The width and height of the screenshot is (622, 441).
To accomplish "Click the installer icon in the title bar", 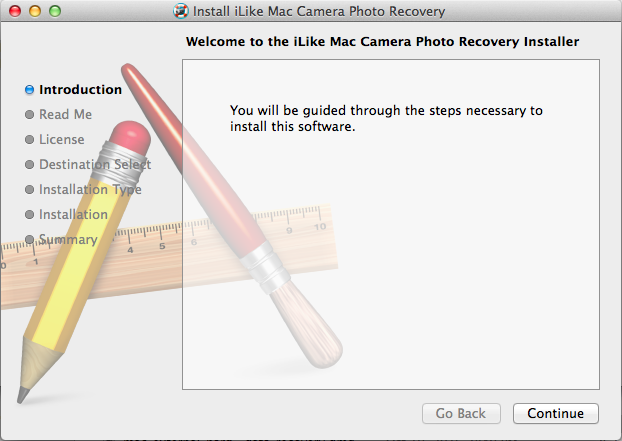I will click(180, 12).
